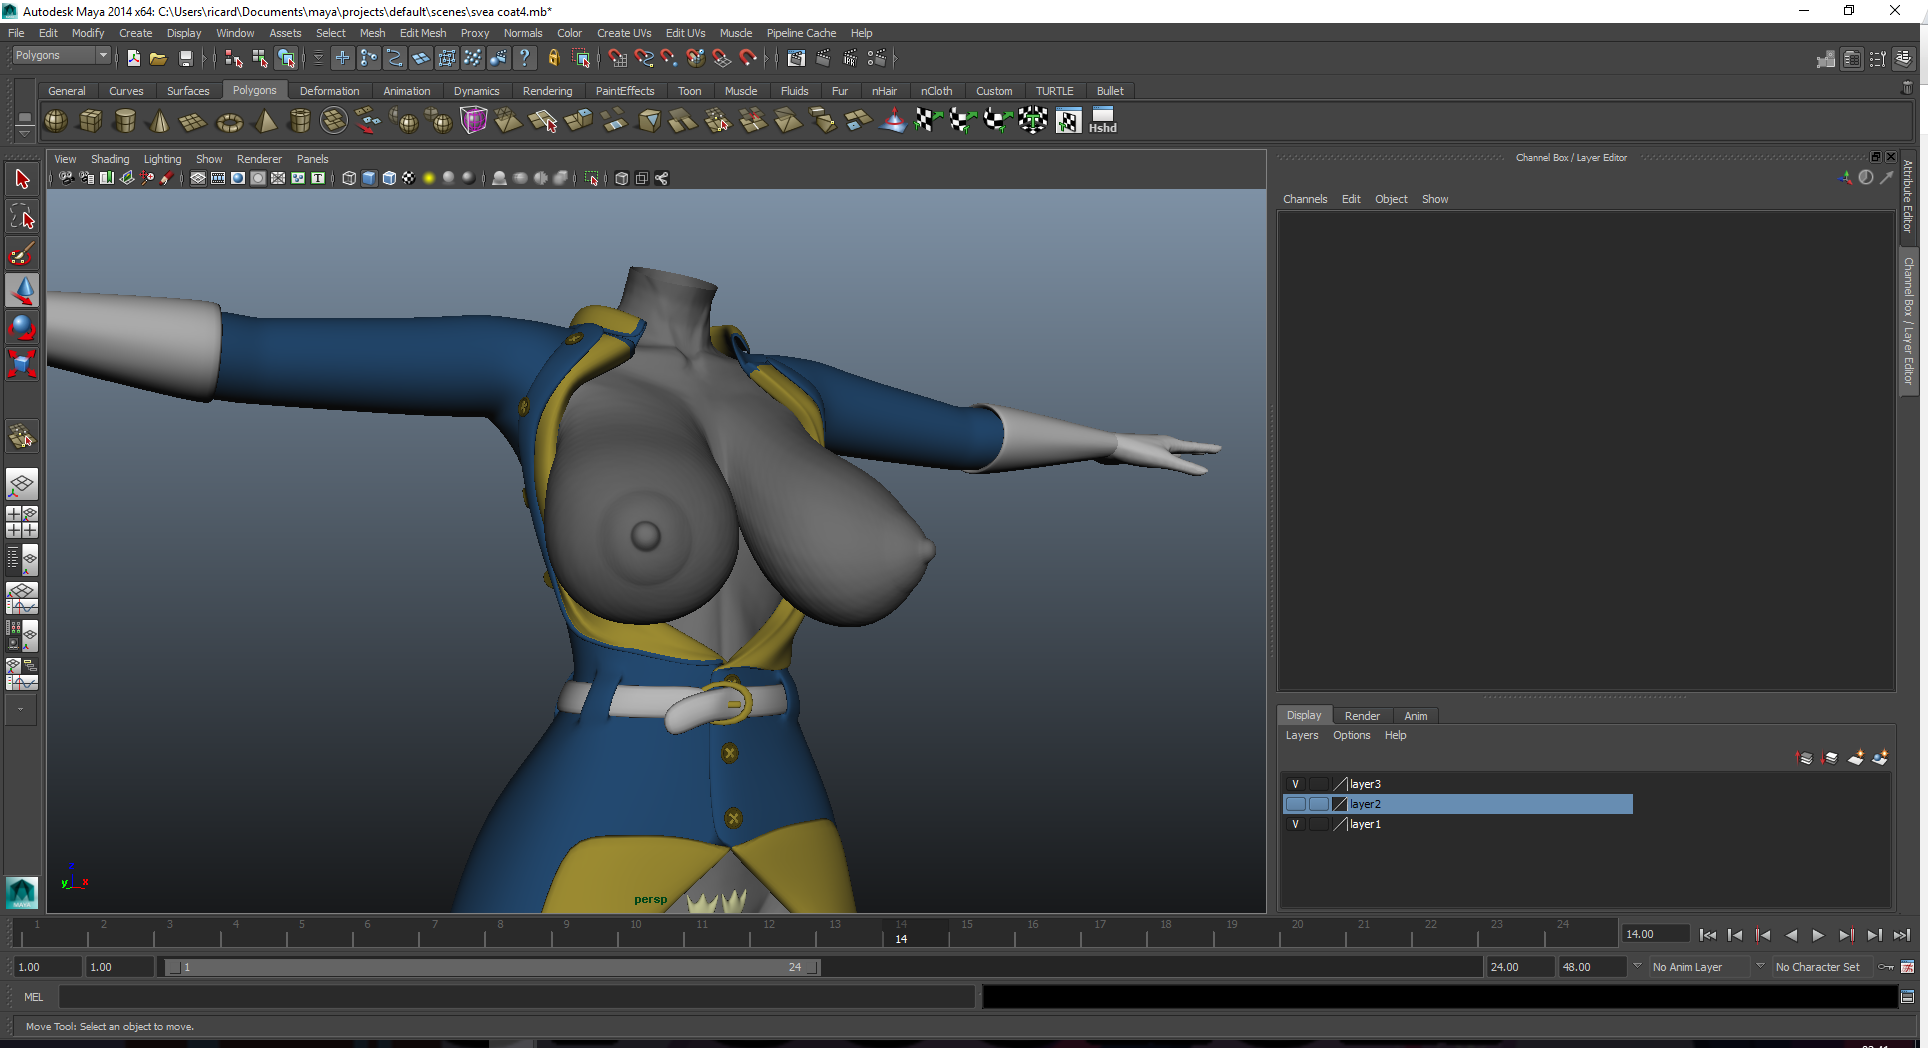The image size is (1928, 1048).
Task: Open the No Character Set dropdown
Action: [1818, 967]
